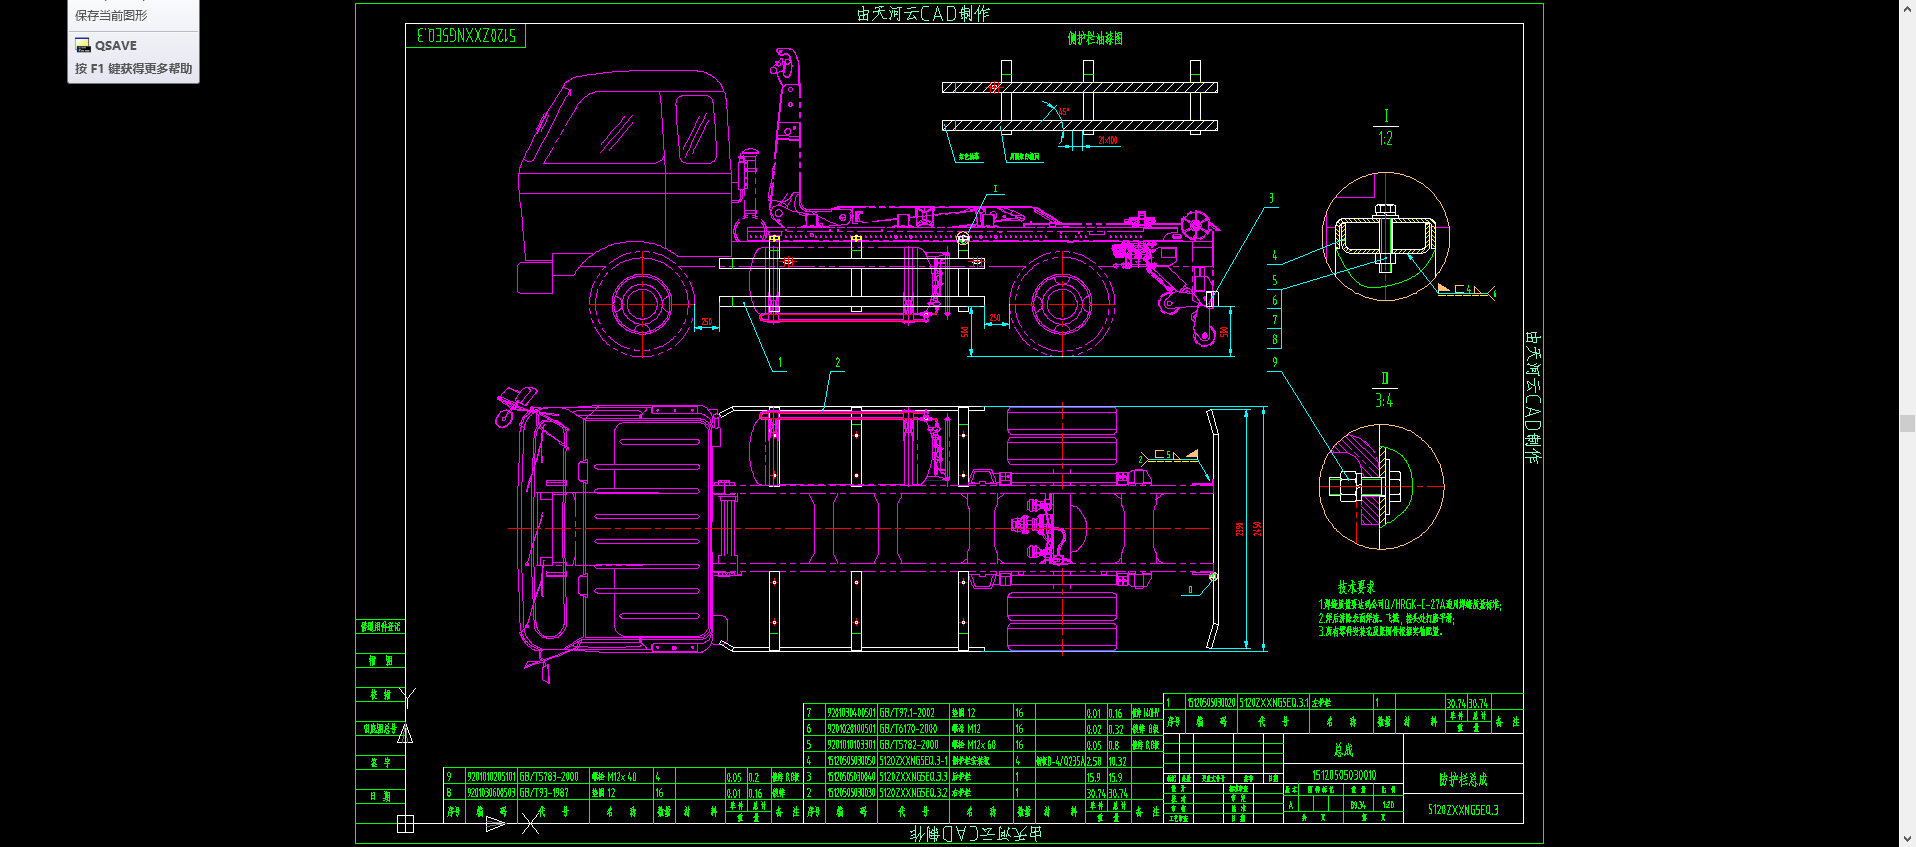This screenshot has height=847, width=1916.
Task: Select the '2159' overall width dimension
Action: coord(1258,528)
